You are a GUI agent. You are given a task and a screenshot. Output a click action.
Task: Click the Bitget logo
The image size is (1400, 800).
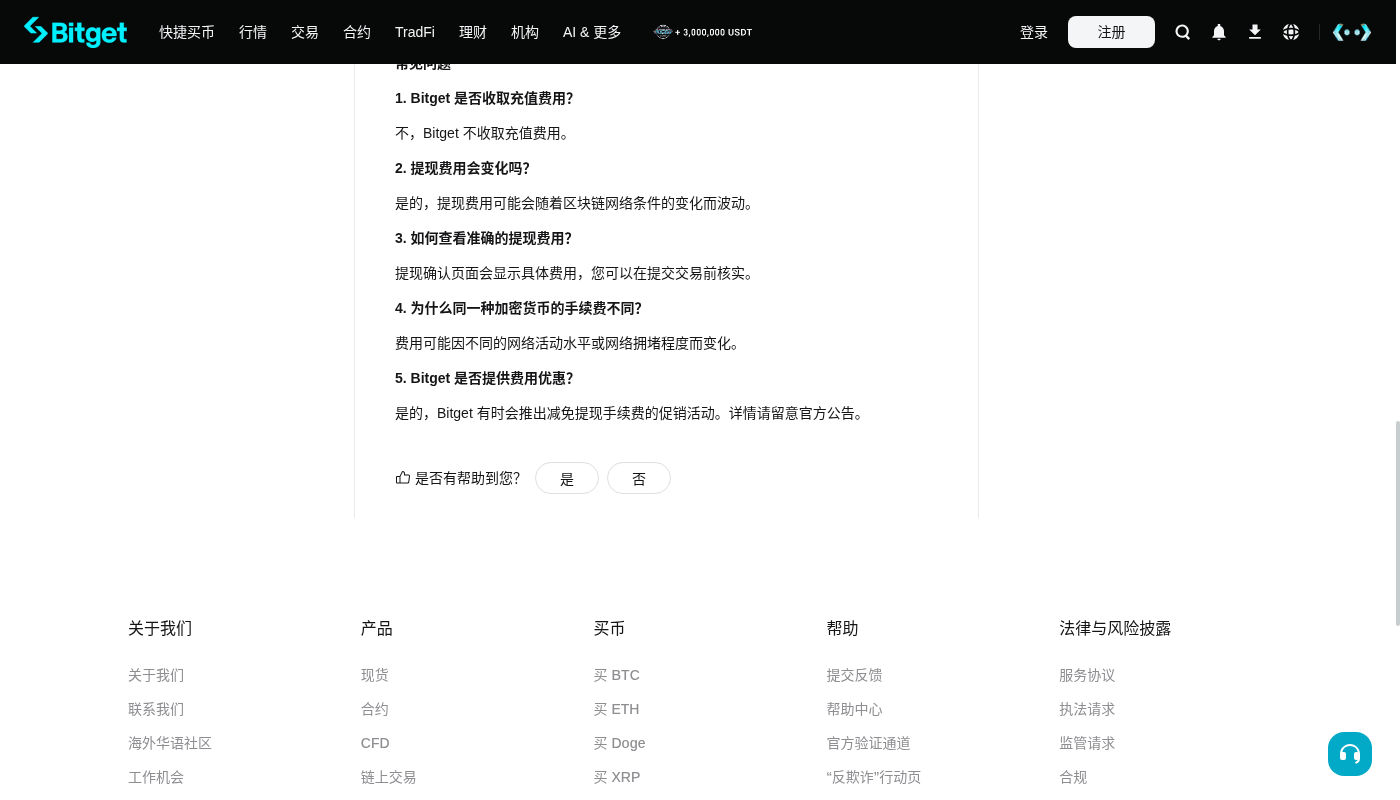pos(76,32)
